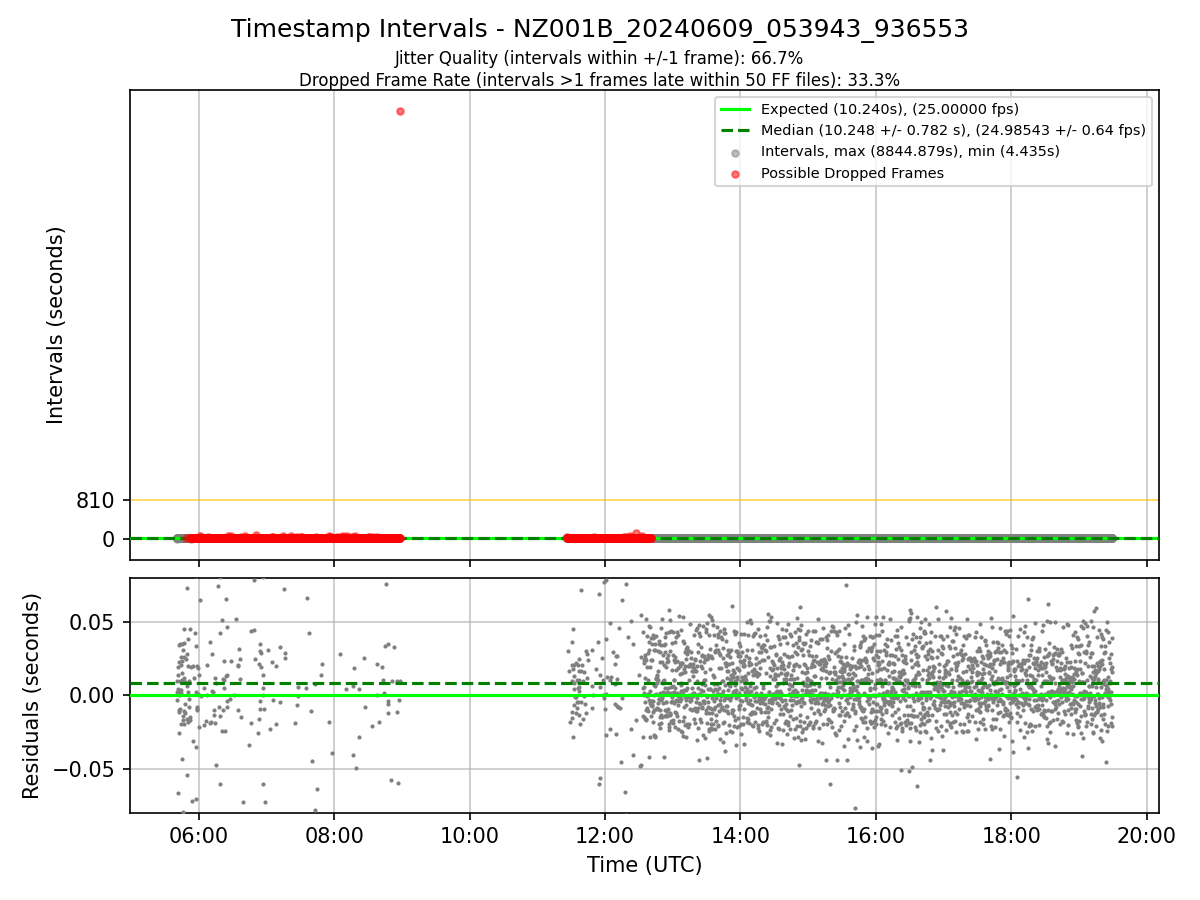This screenshot has height=900, width=1200.
Task: Click the legend entry "Median (10.248 +/- 0.782 s)"
Action: (x=953, y=130)
